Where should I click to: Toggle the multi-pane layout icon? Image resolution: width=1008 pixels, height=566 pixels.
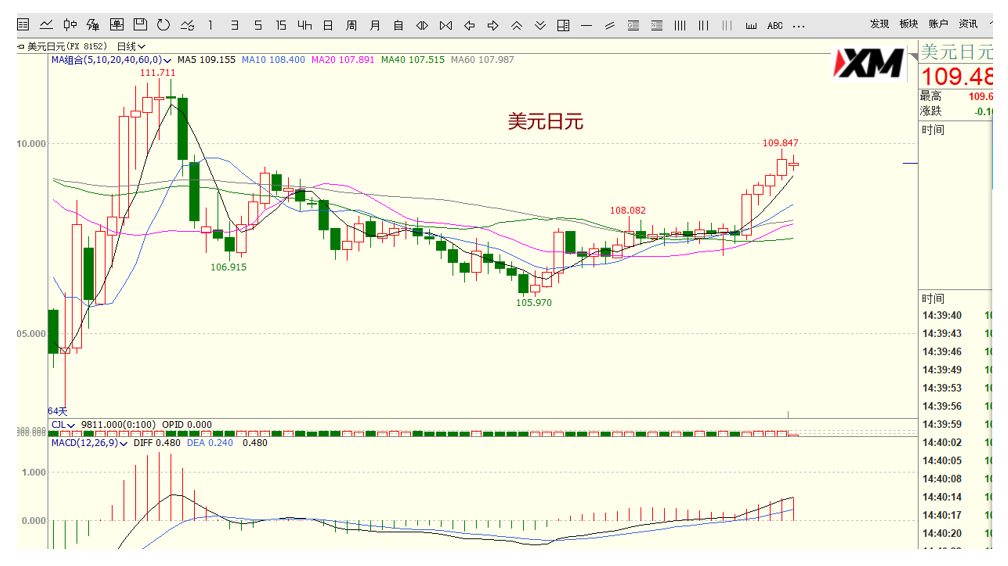[x=563, y=25]
